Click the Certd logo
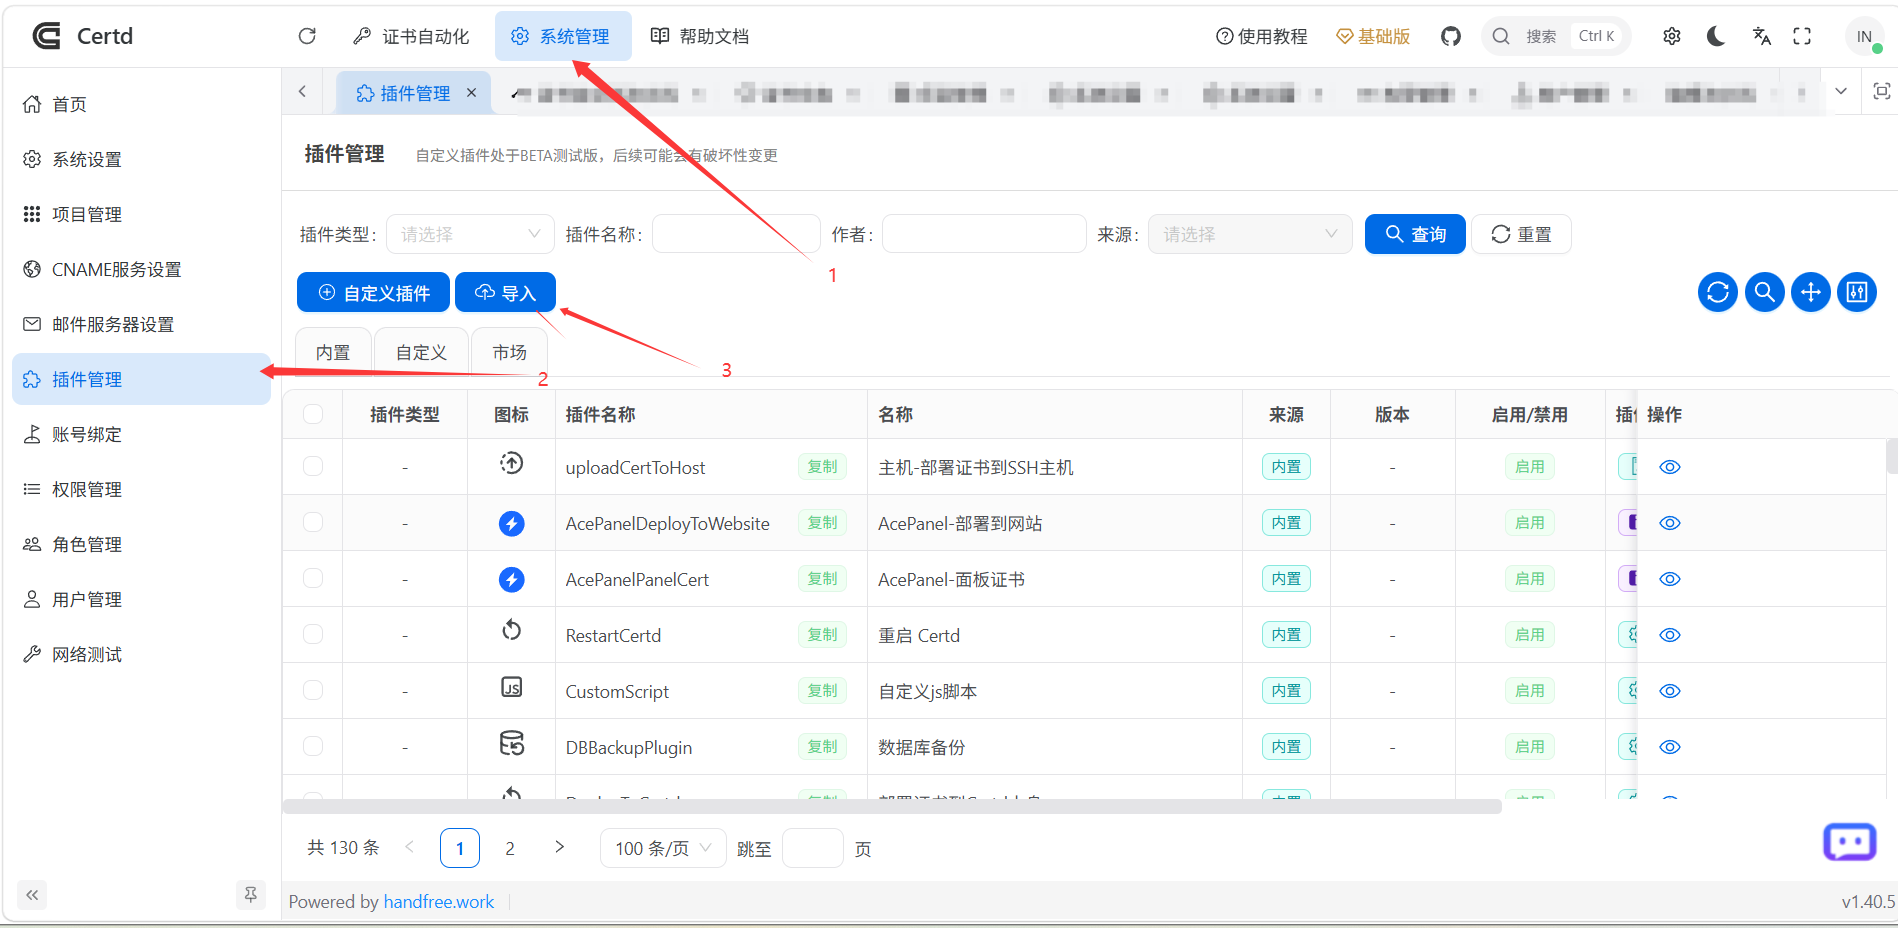Screen dimensions: 1898x928 82,36
